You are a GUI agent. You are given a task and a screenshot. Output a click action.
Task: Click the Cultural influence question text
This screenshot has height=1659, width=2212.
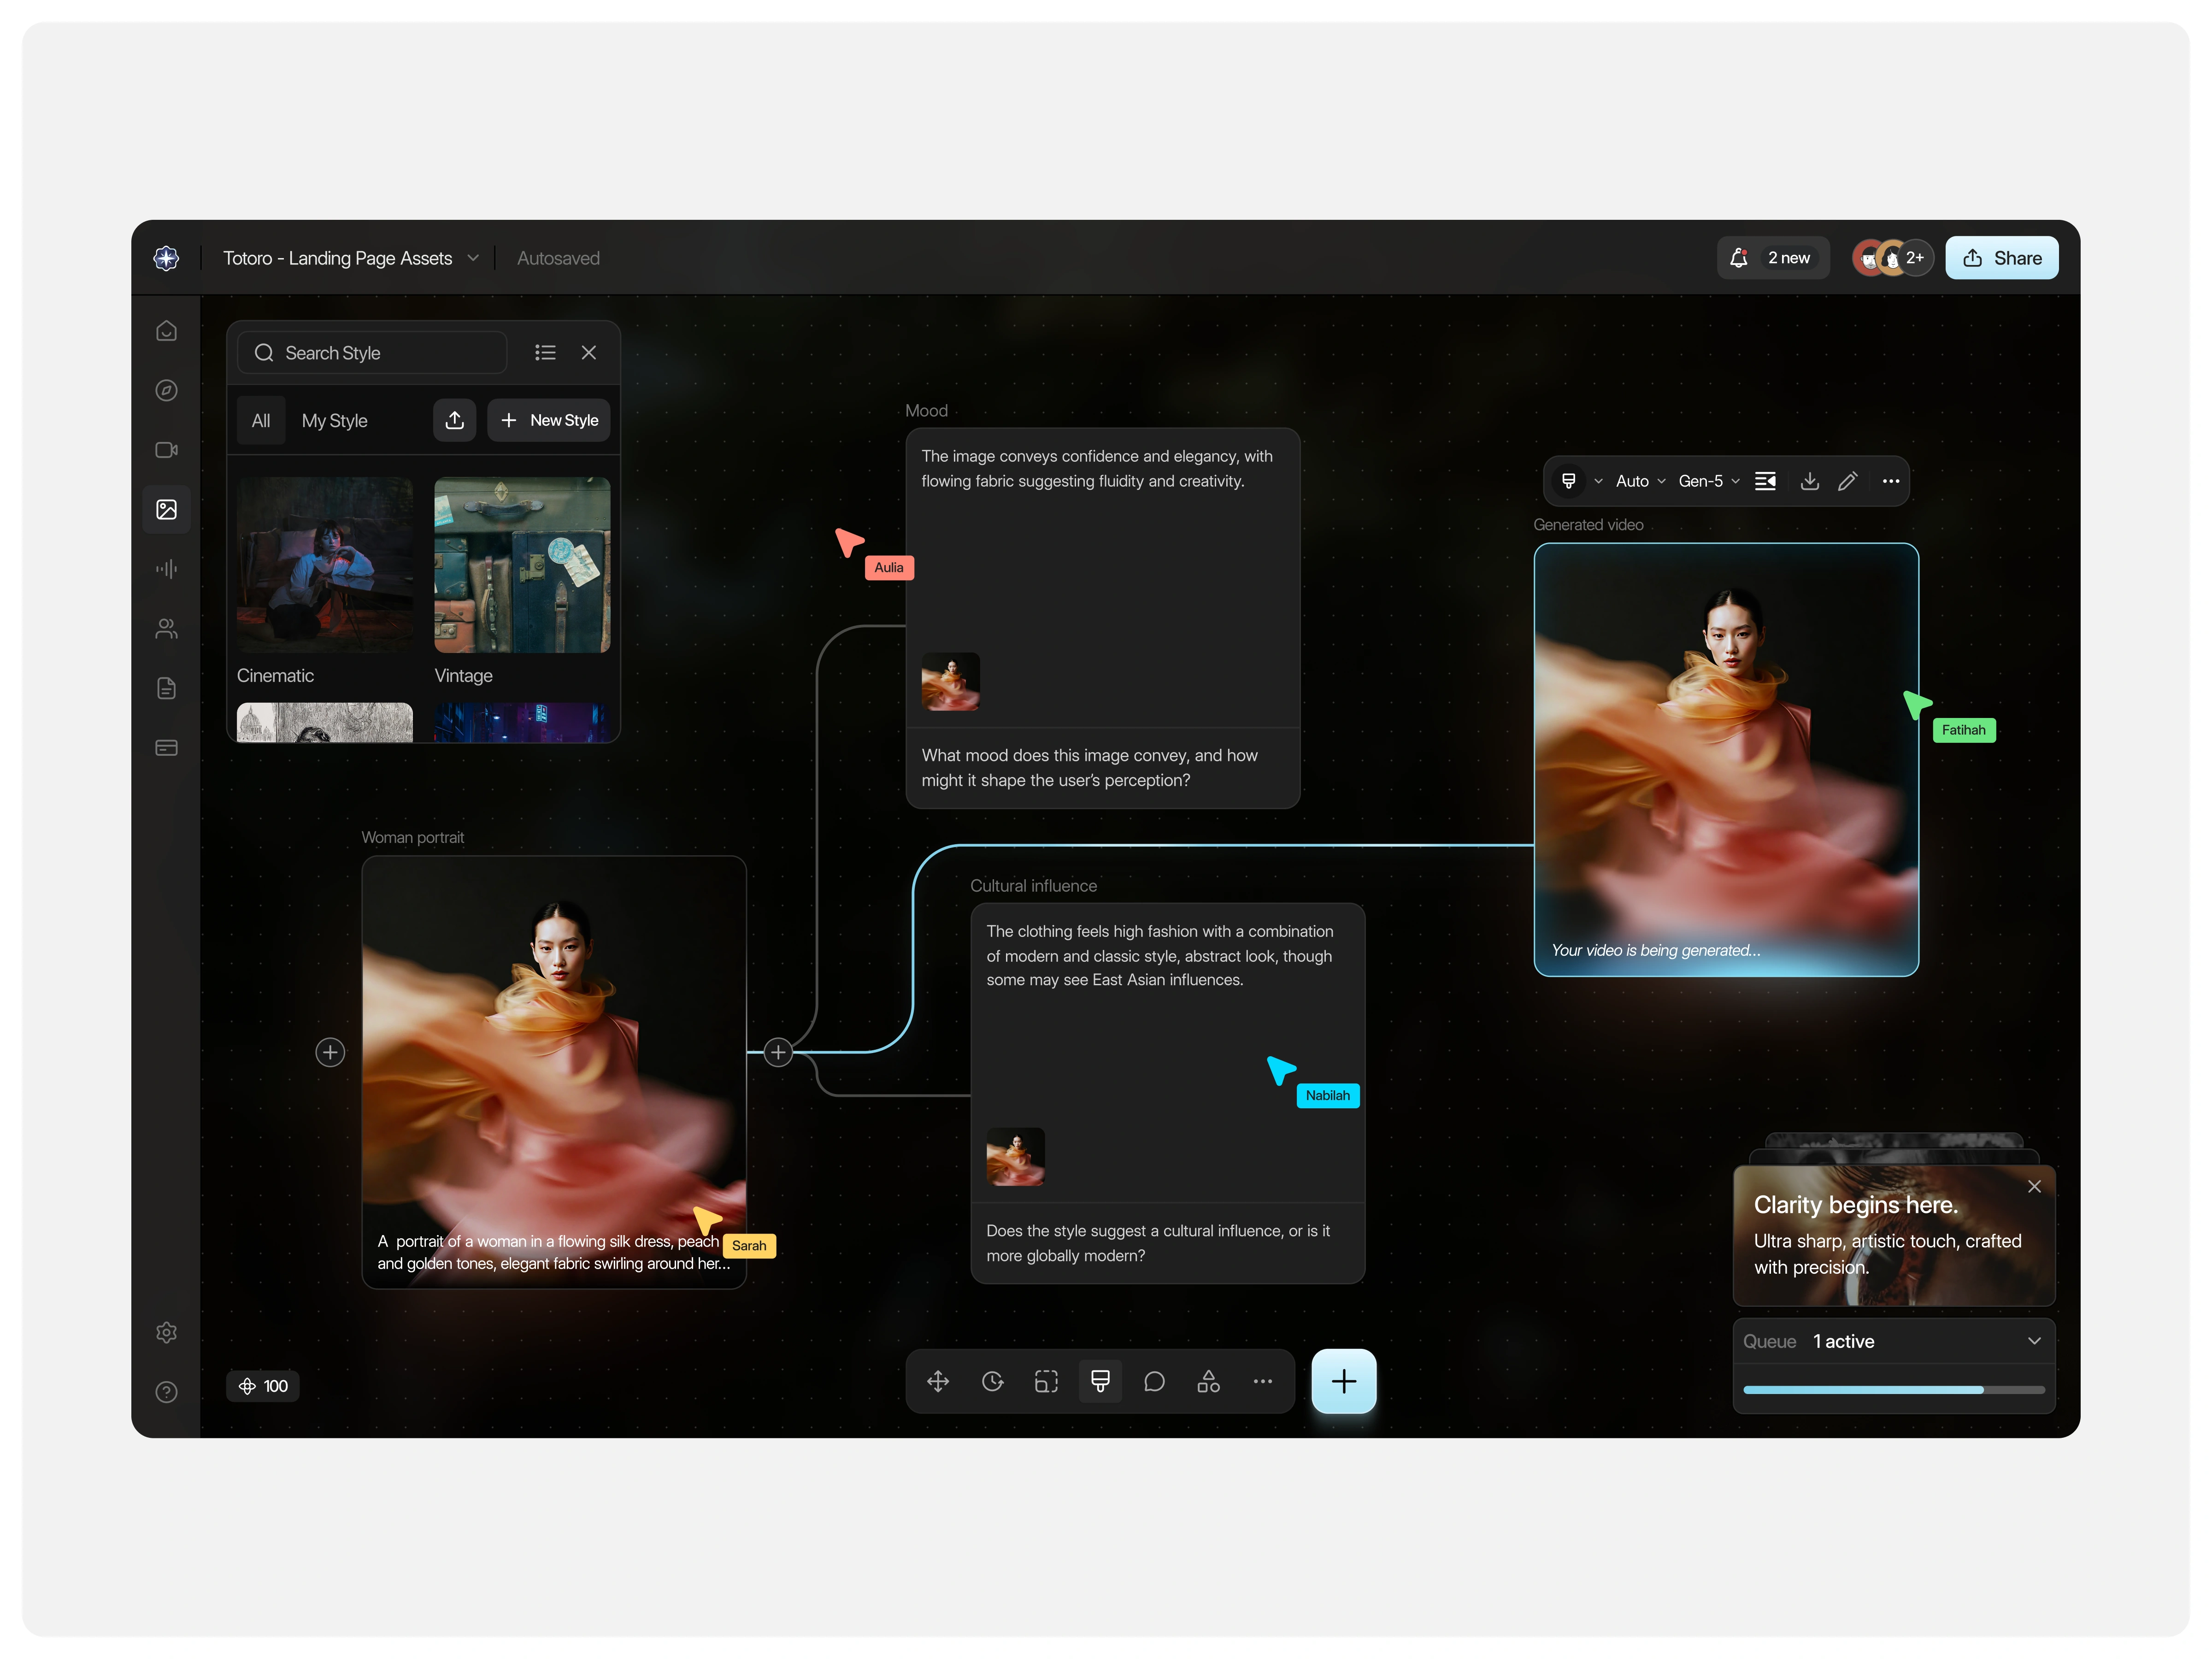[x=1158, y=1243]
